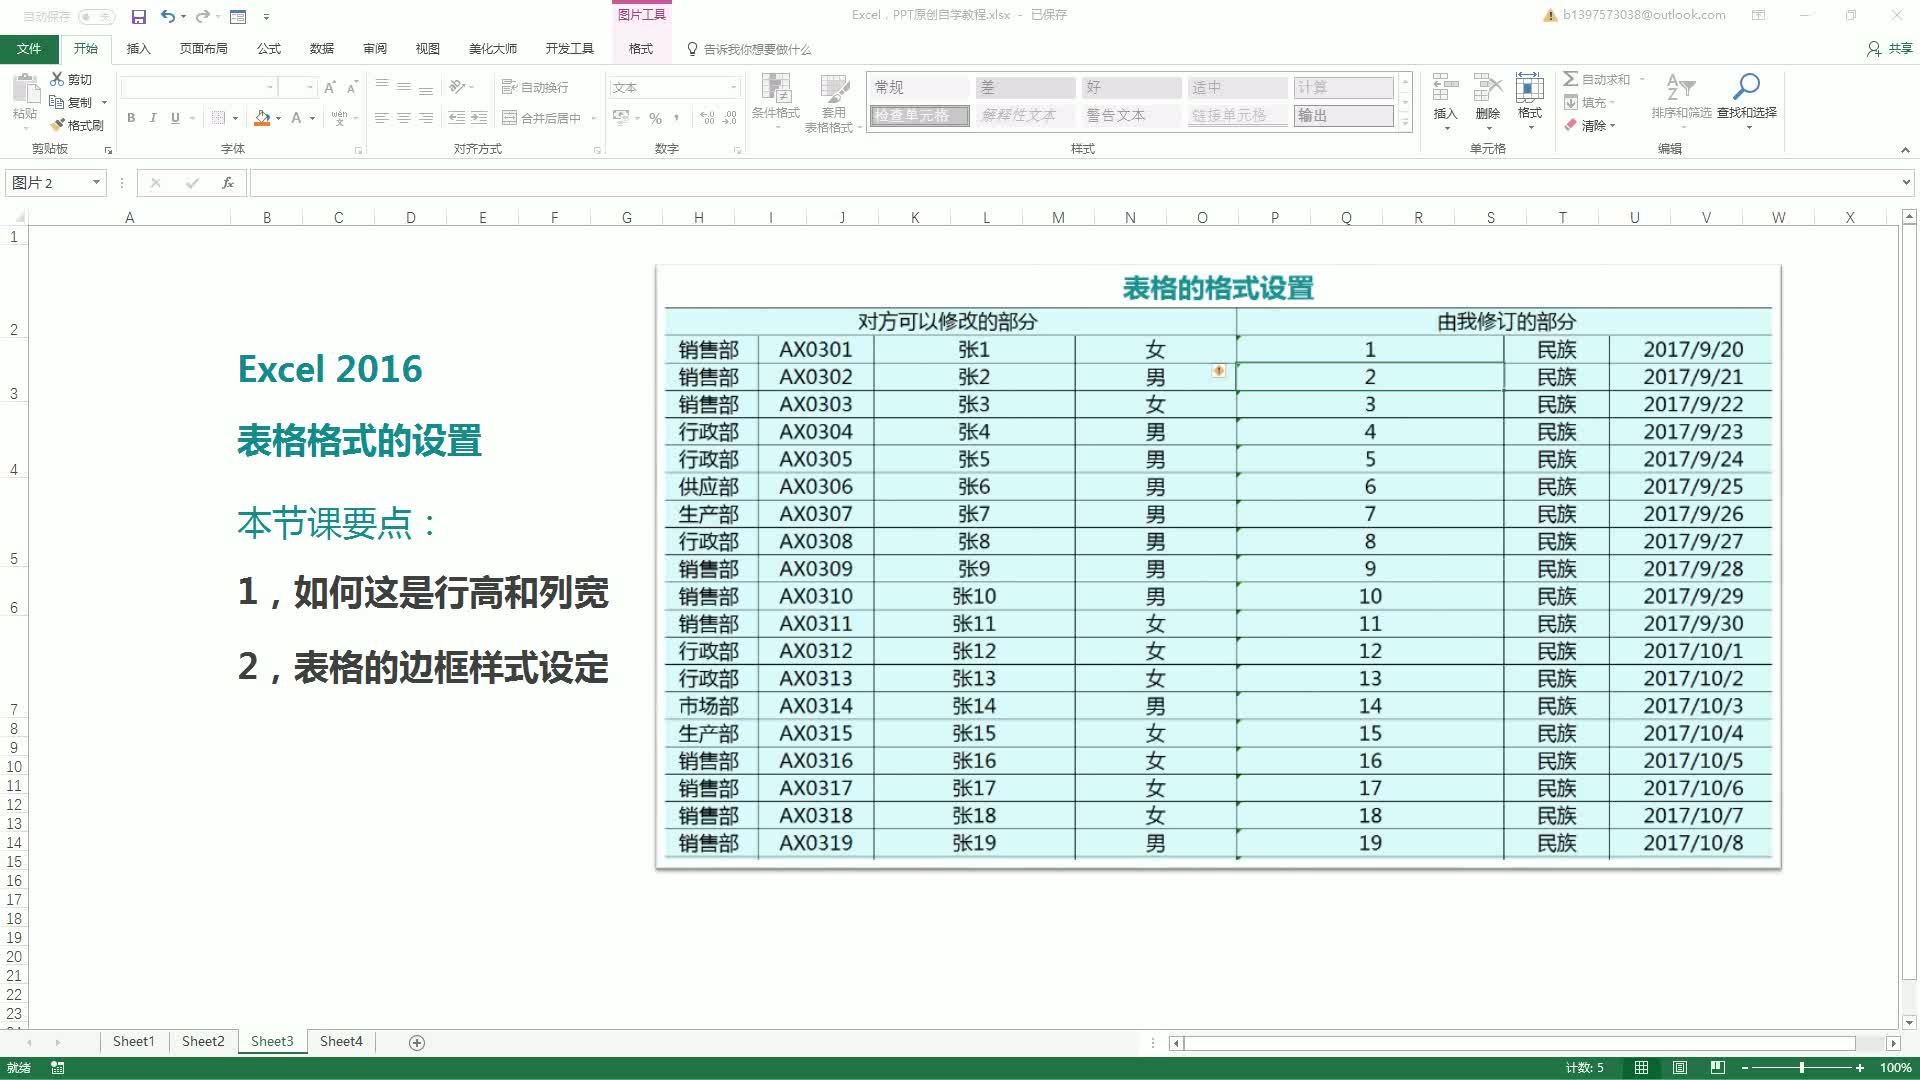Open the Name Box dropdown arrow

pos(96,182)
